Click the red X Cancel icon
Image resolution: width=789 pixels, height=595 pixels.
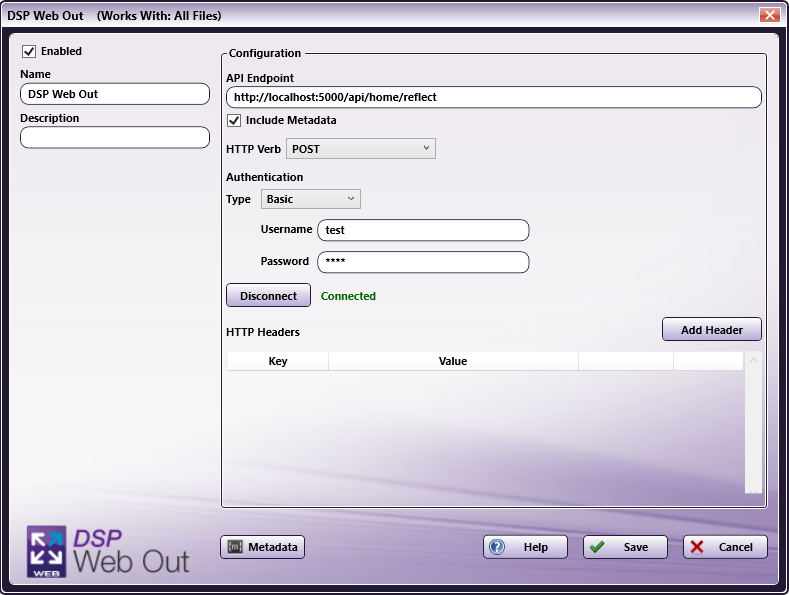pyautogui.click(x=697, y=547)
